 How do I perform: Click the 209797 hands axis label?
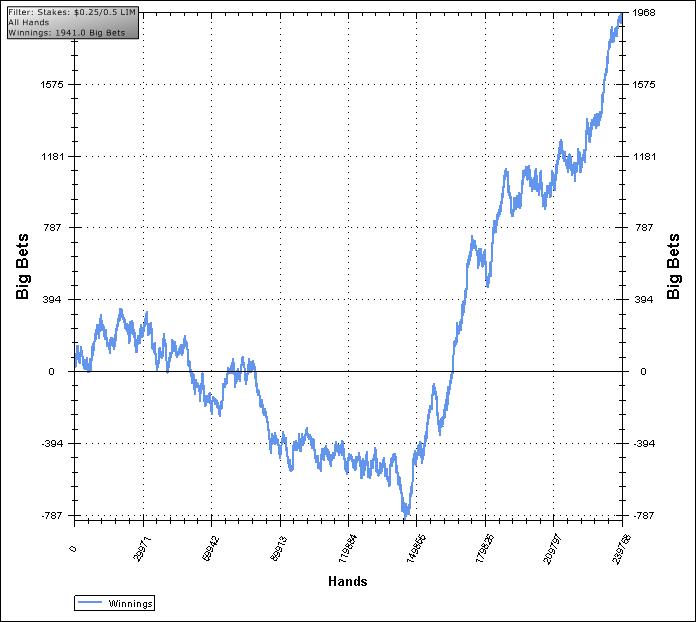tap(553, 549)
